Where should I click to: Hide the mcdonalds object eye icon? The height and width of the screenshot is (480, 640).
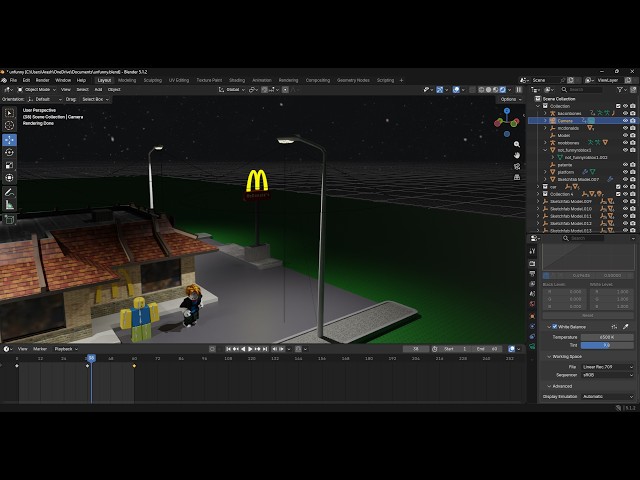pos(625,128)
